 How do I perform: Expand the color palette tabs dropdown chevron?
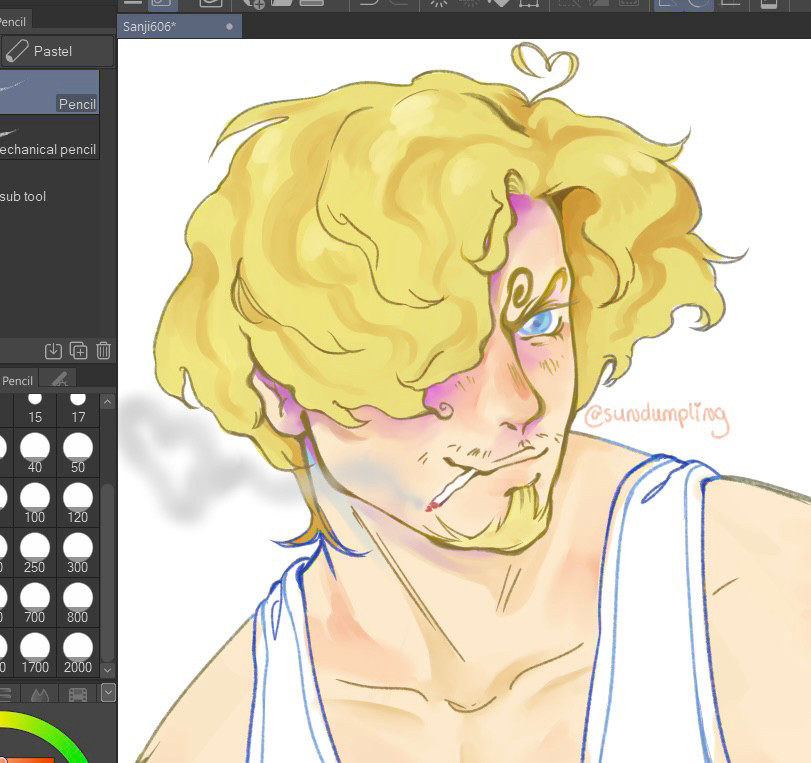(x=108, y=692)
